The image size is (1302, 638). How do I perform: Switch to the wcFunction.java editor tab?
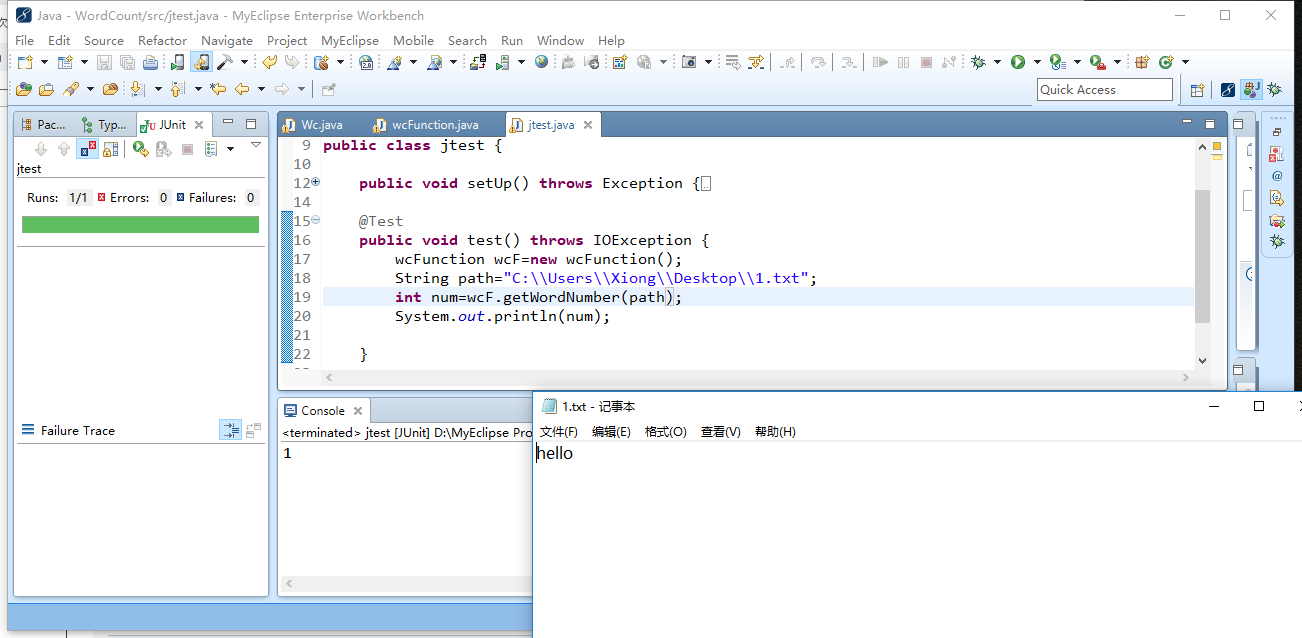point(426,125)
